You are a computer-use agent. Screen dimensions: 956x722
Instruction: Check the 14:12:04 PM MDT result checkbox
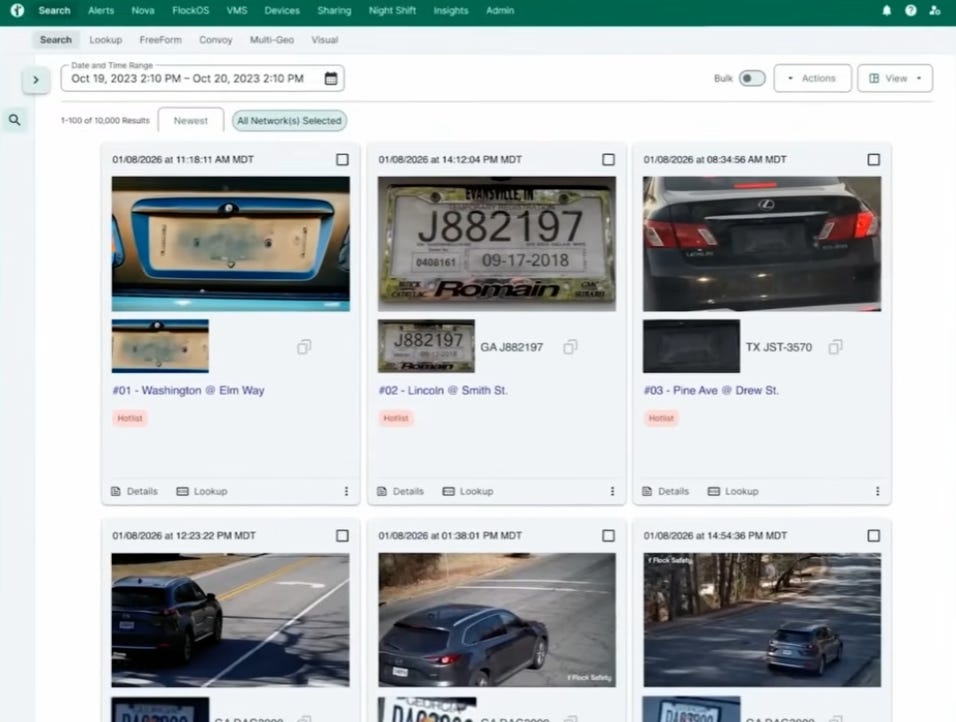(608, 159)
